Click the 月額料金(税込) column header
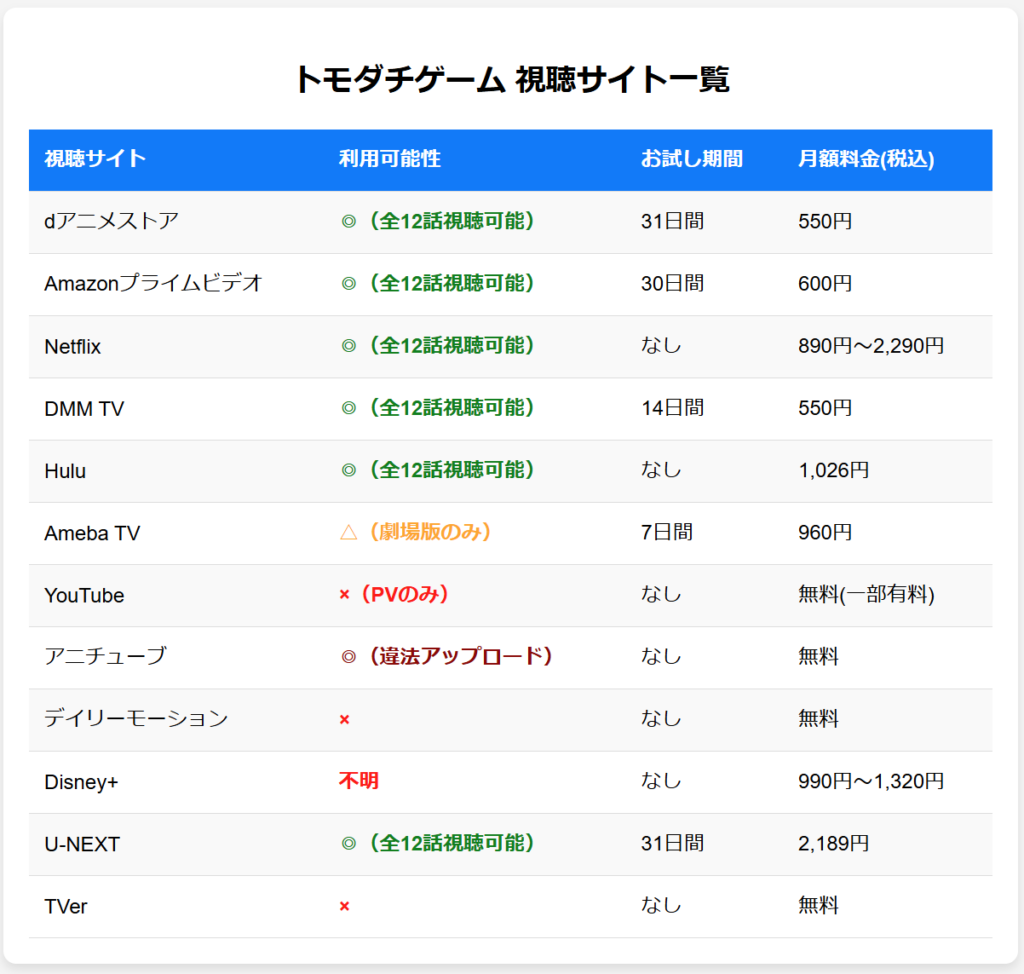Viewport: 1024px width, 974px height. tap(866, 159)
